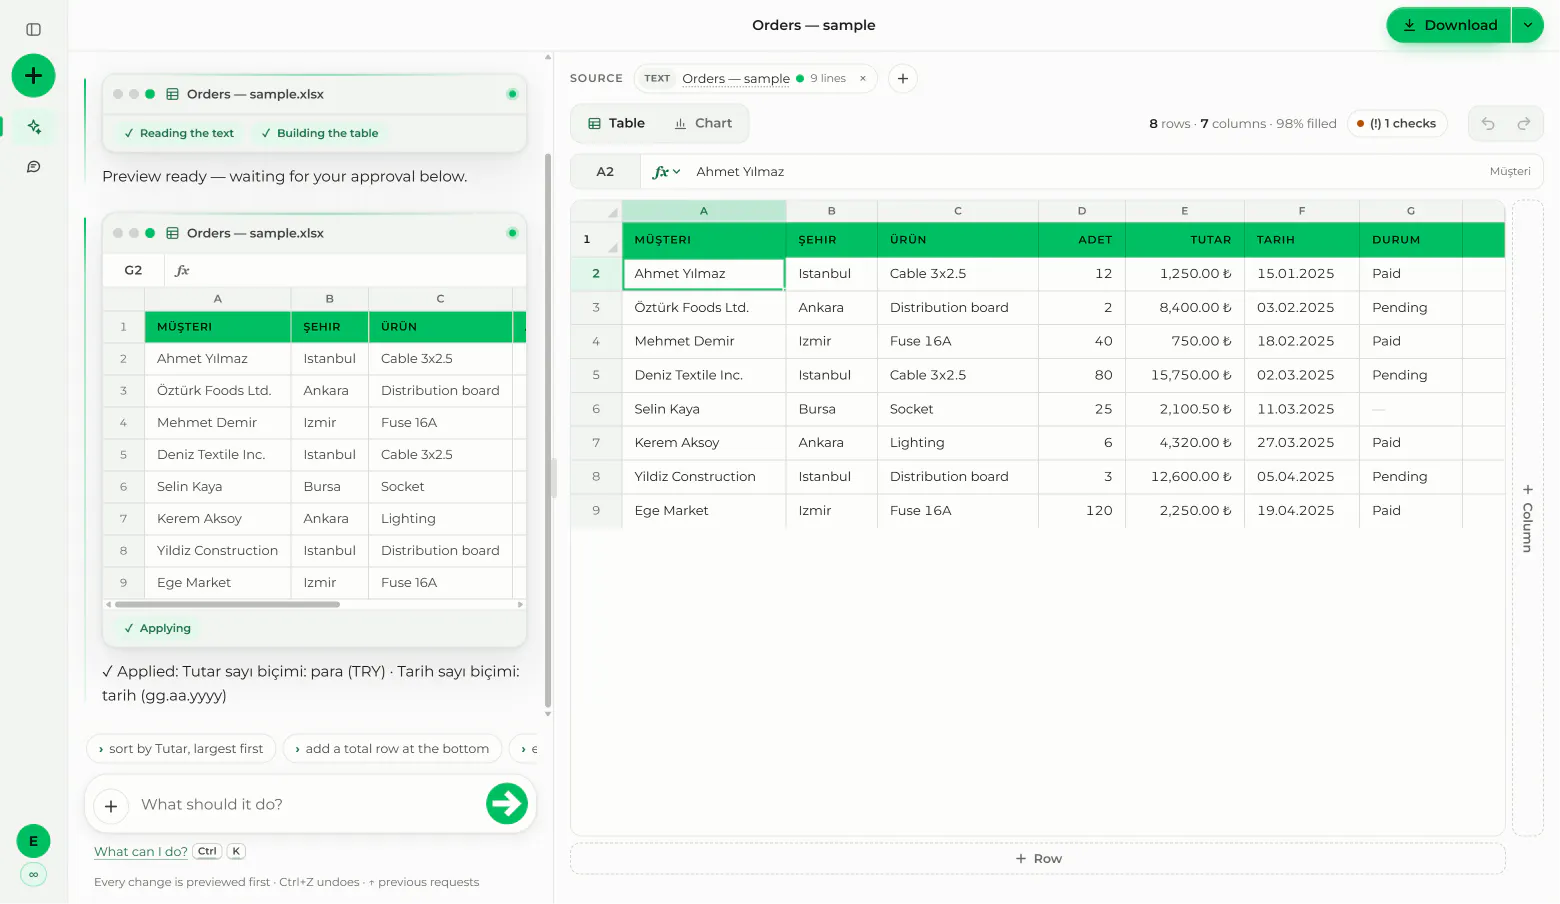
Task: Focus the 'What should it do?' prompt field
Action: pyautogui.click(x=306, y=805)
